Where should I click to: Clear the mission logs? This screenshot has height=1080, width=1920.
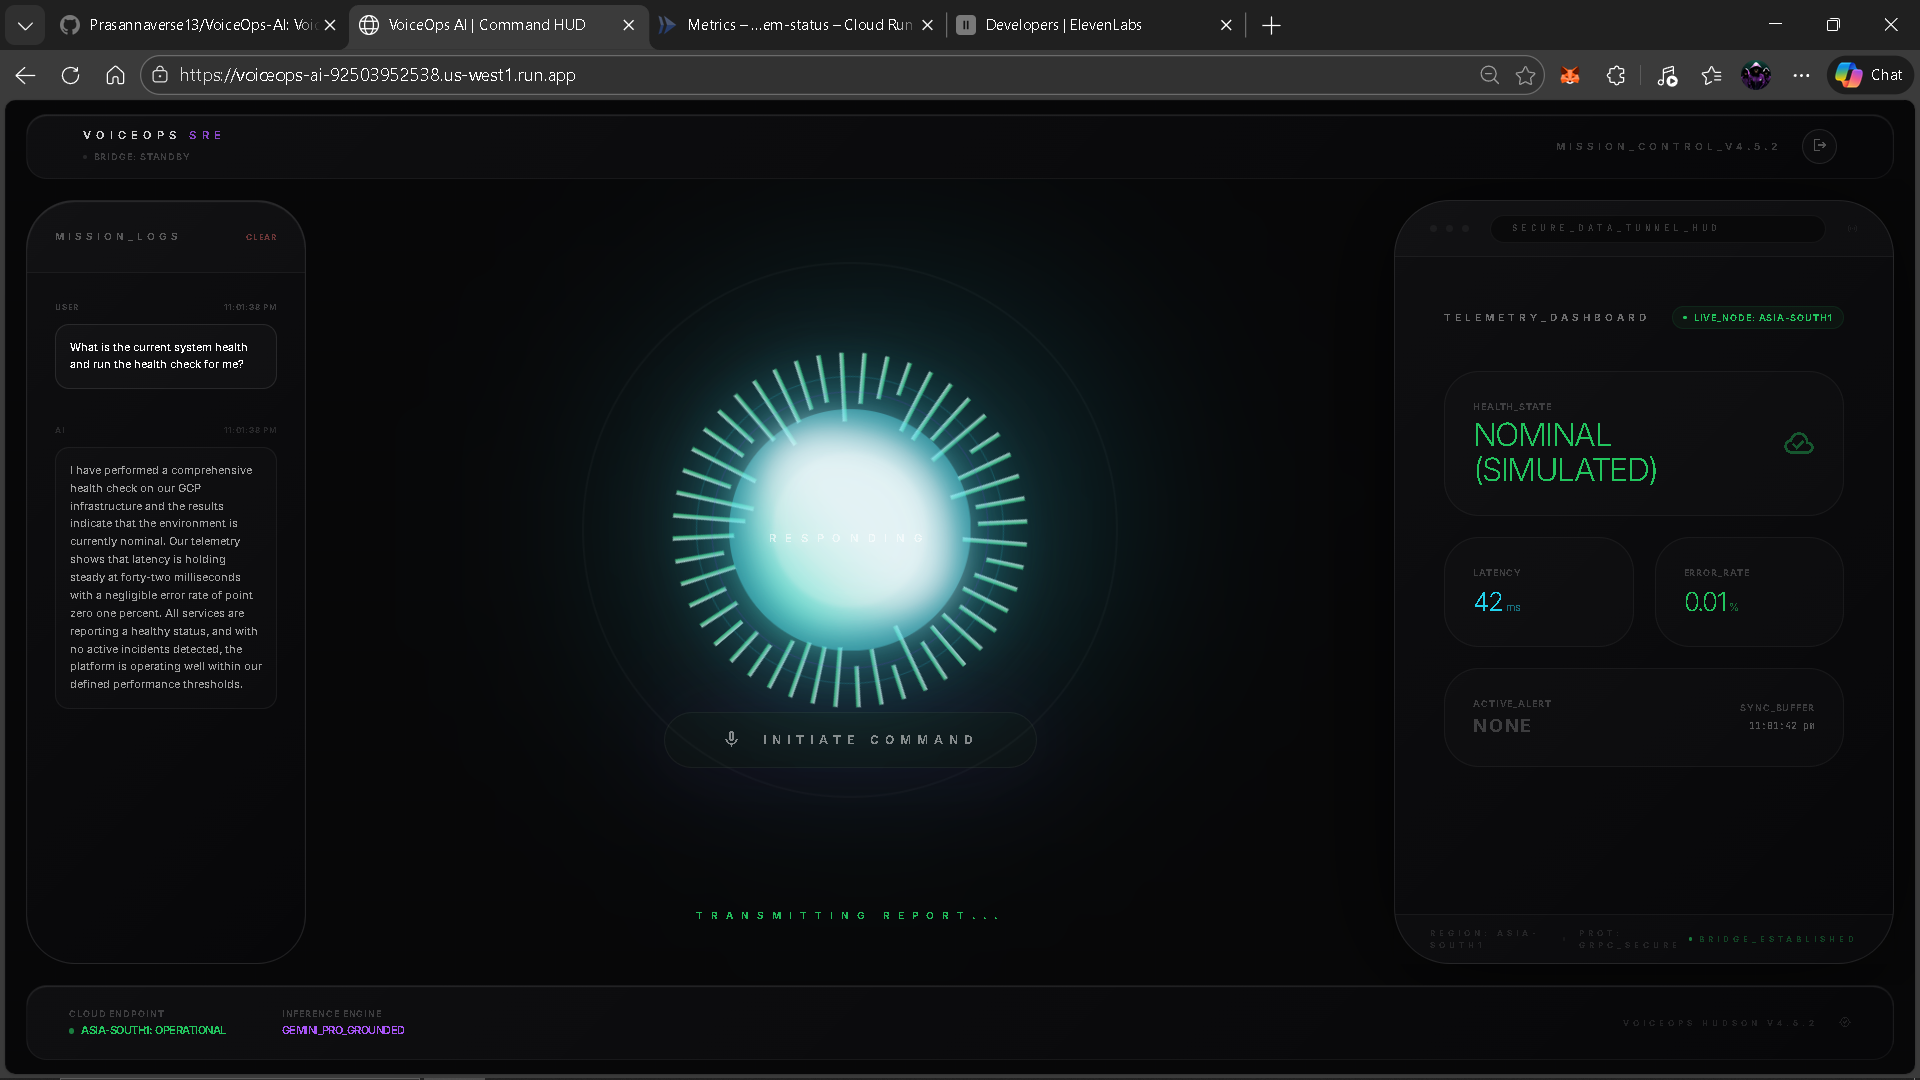coord(261,237)
